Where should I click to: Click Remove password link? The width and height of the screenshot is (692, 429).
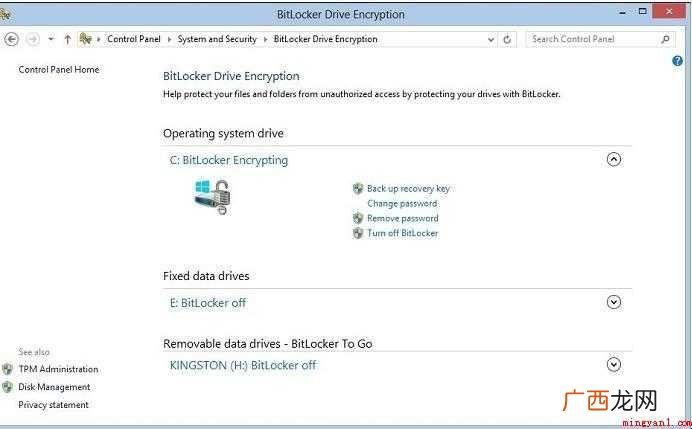(x=403, y=218)
